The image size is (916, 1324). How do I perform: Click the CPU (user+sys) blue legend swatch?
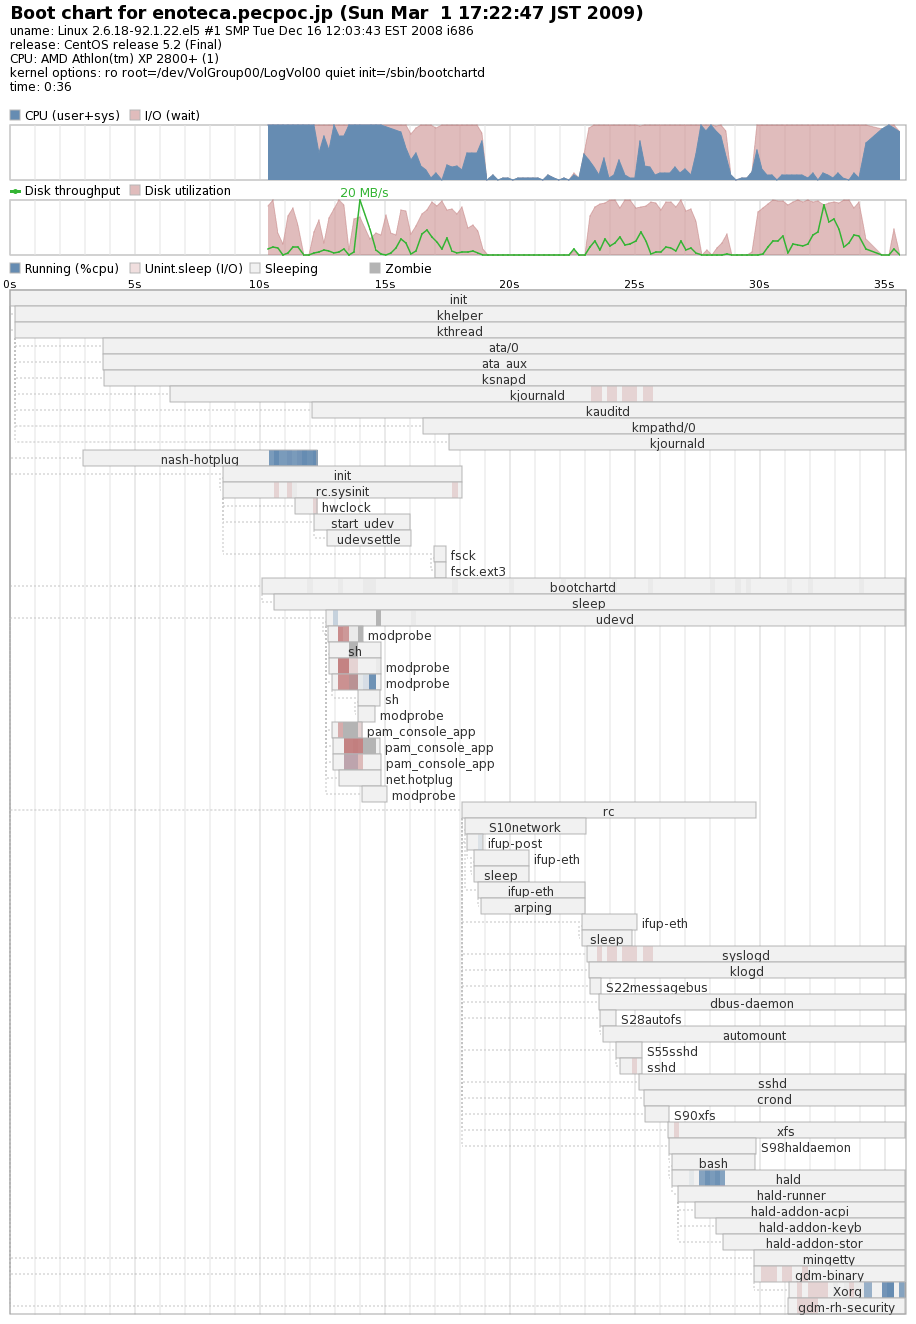(x=15, y=116)
